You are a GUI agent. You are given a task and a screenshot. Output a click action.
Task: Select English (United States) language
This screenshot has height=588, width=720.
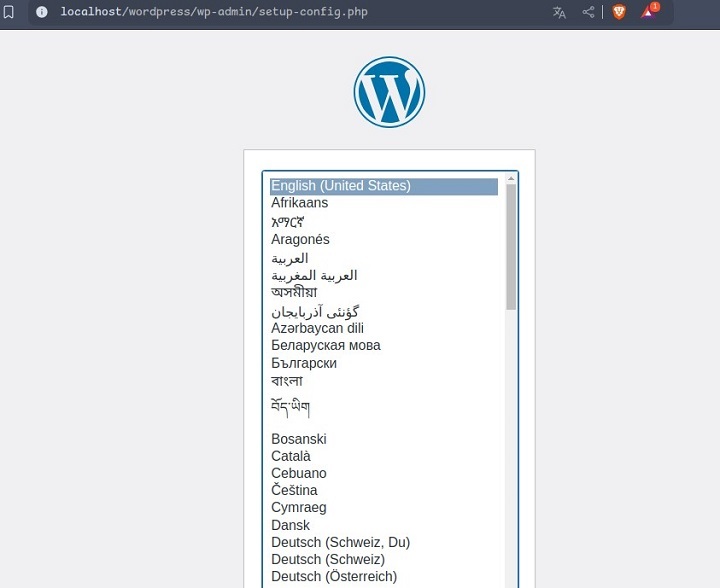click(x=384, y=186)
